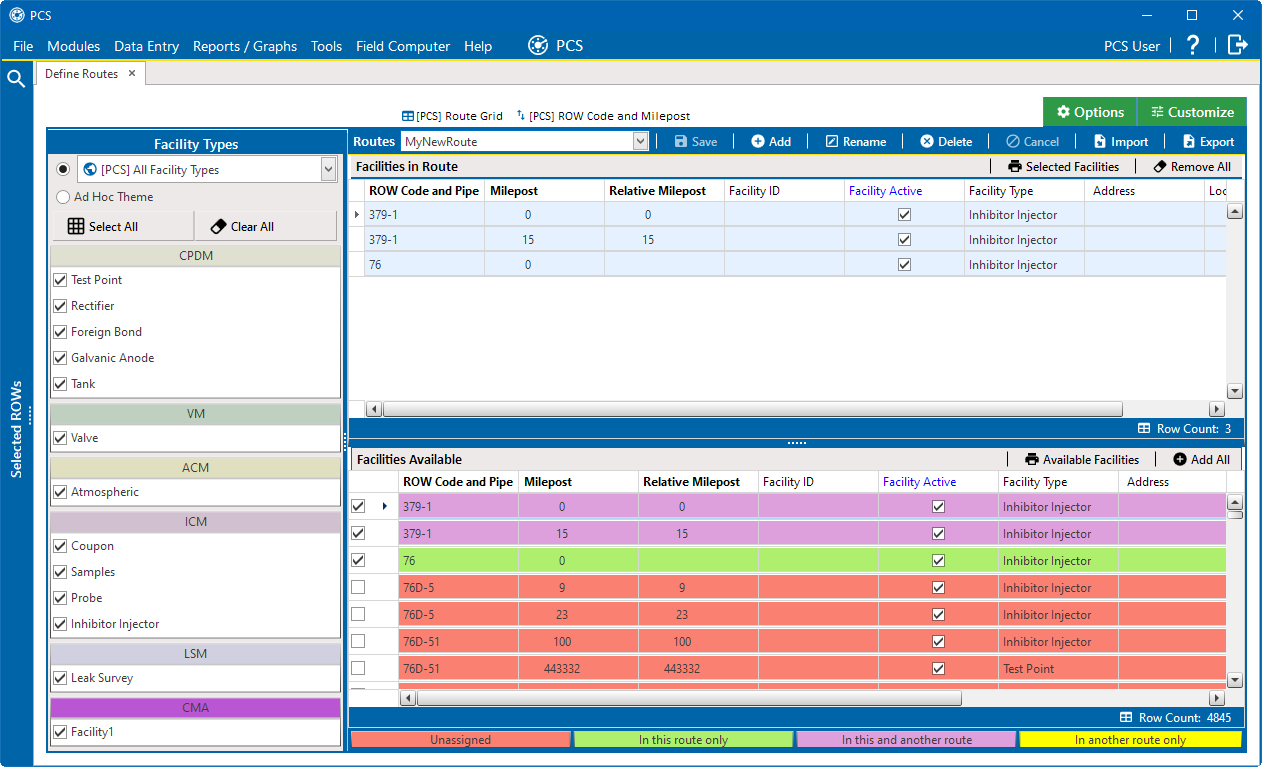Toggle the Valve checkbox
This screenshot has height=767, width=1262.
[x=60, y=438]
